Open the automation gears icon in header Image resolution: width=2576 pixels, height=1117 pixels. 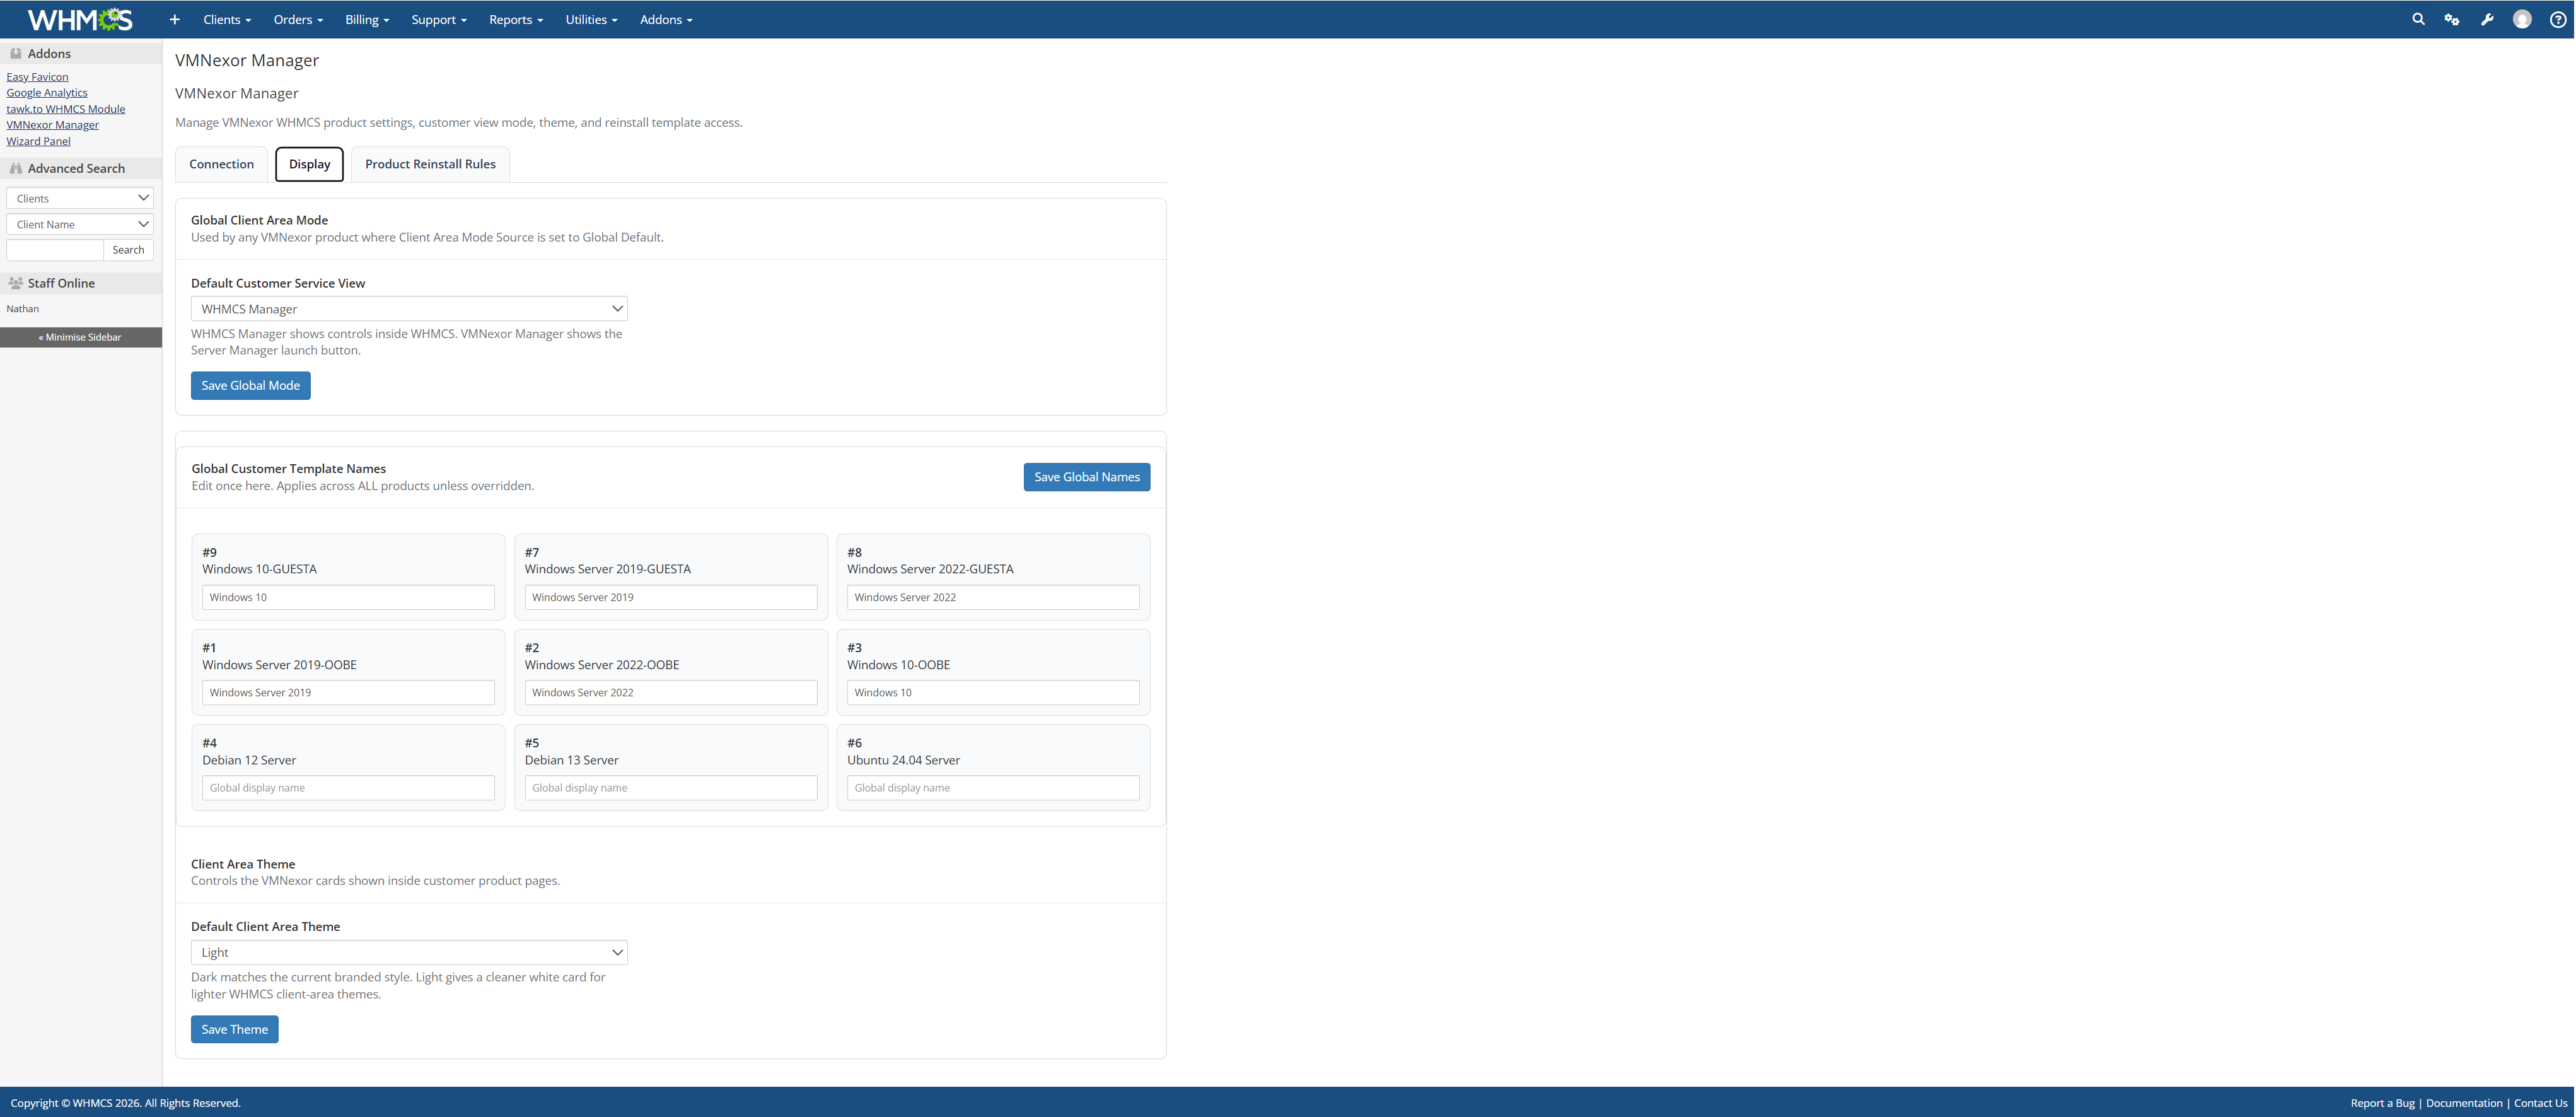[x=2452, y=19]
